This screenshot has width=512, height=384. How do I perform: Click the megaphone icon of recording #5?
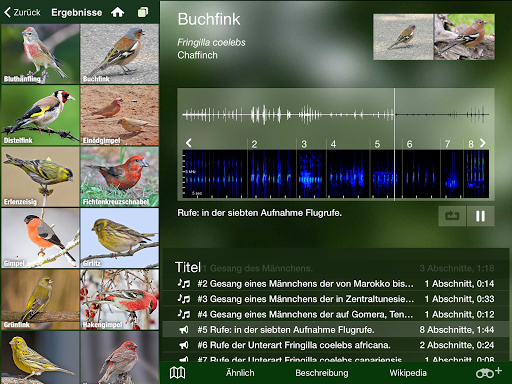tap(184, 330)
